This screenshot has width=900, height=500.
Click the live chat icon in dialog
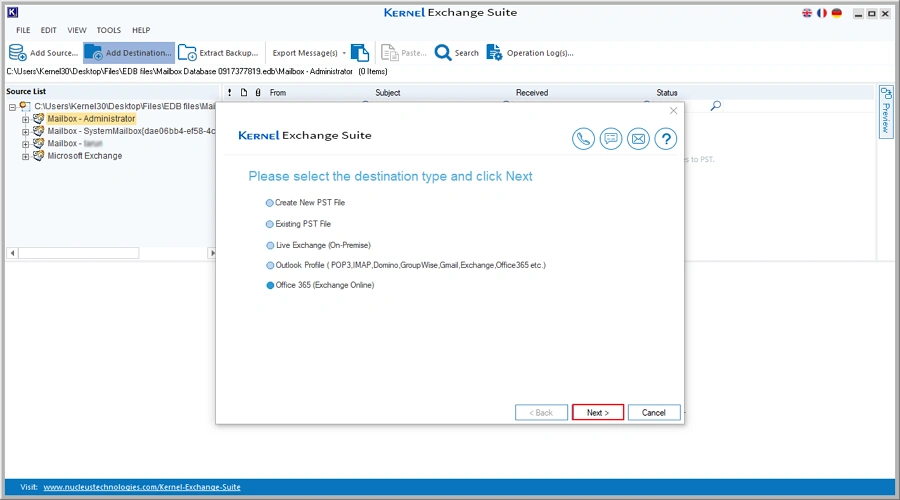pos(611,138)
